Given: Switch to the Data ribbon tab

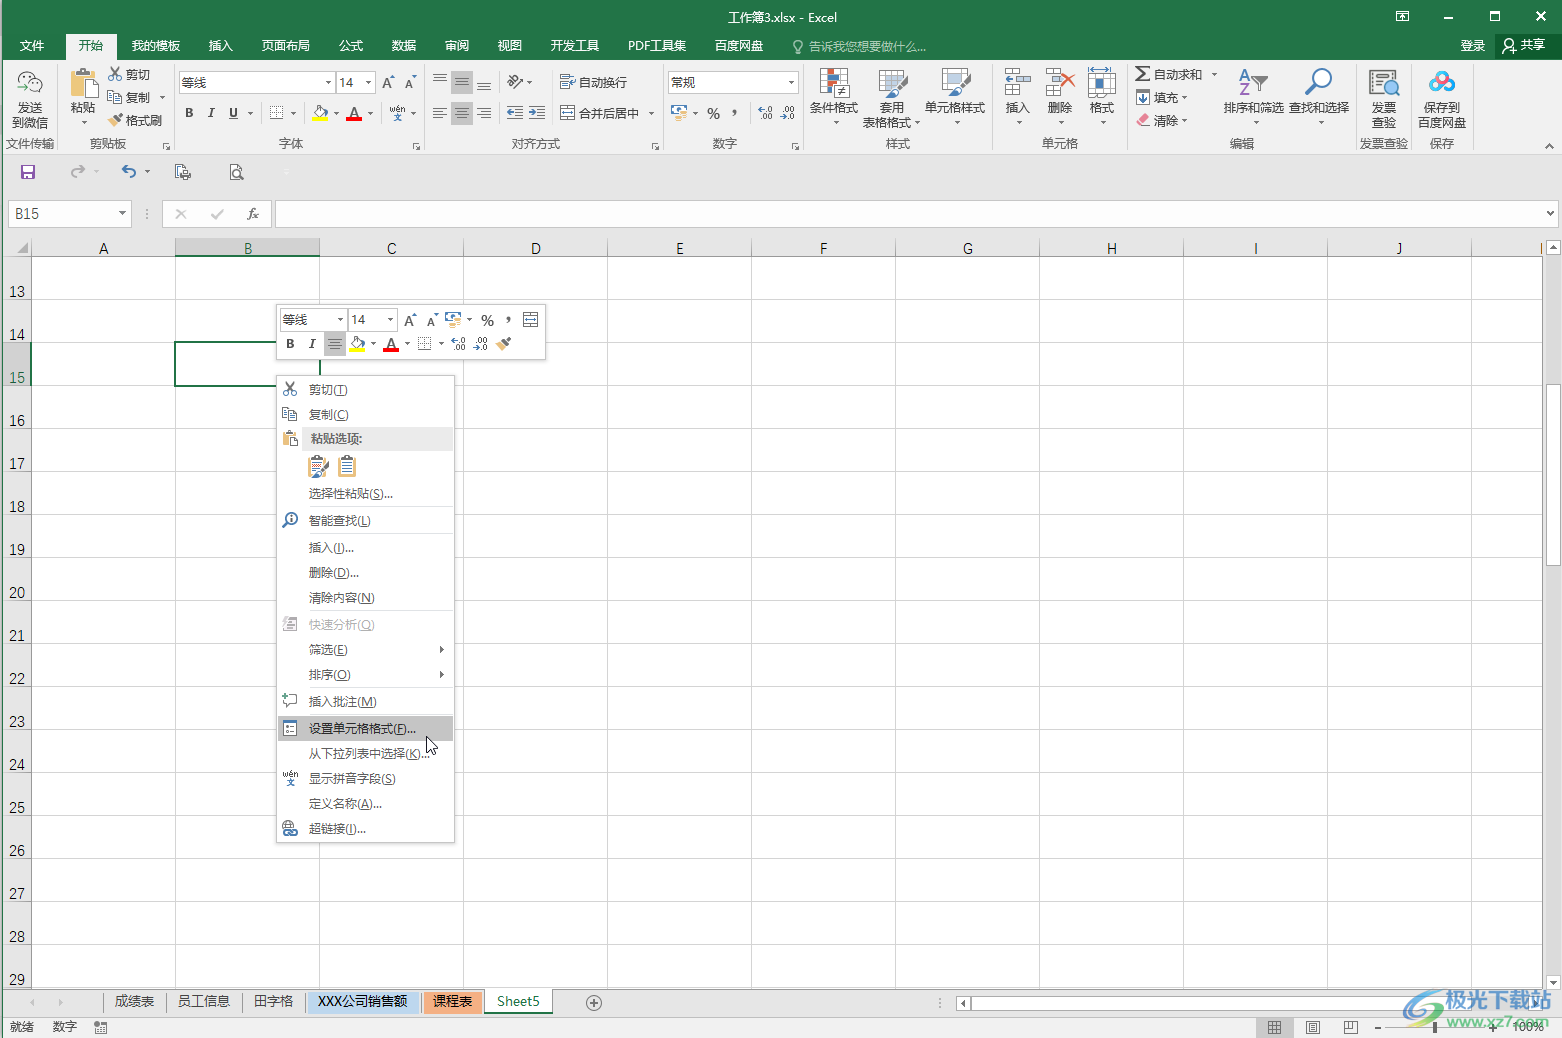Looking at the screenshot, I should coord(404,46).
